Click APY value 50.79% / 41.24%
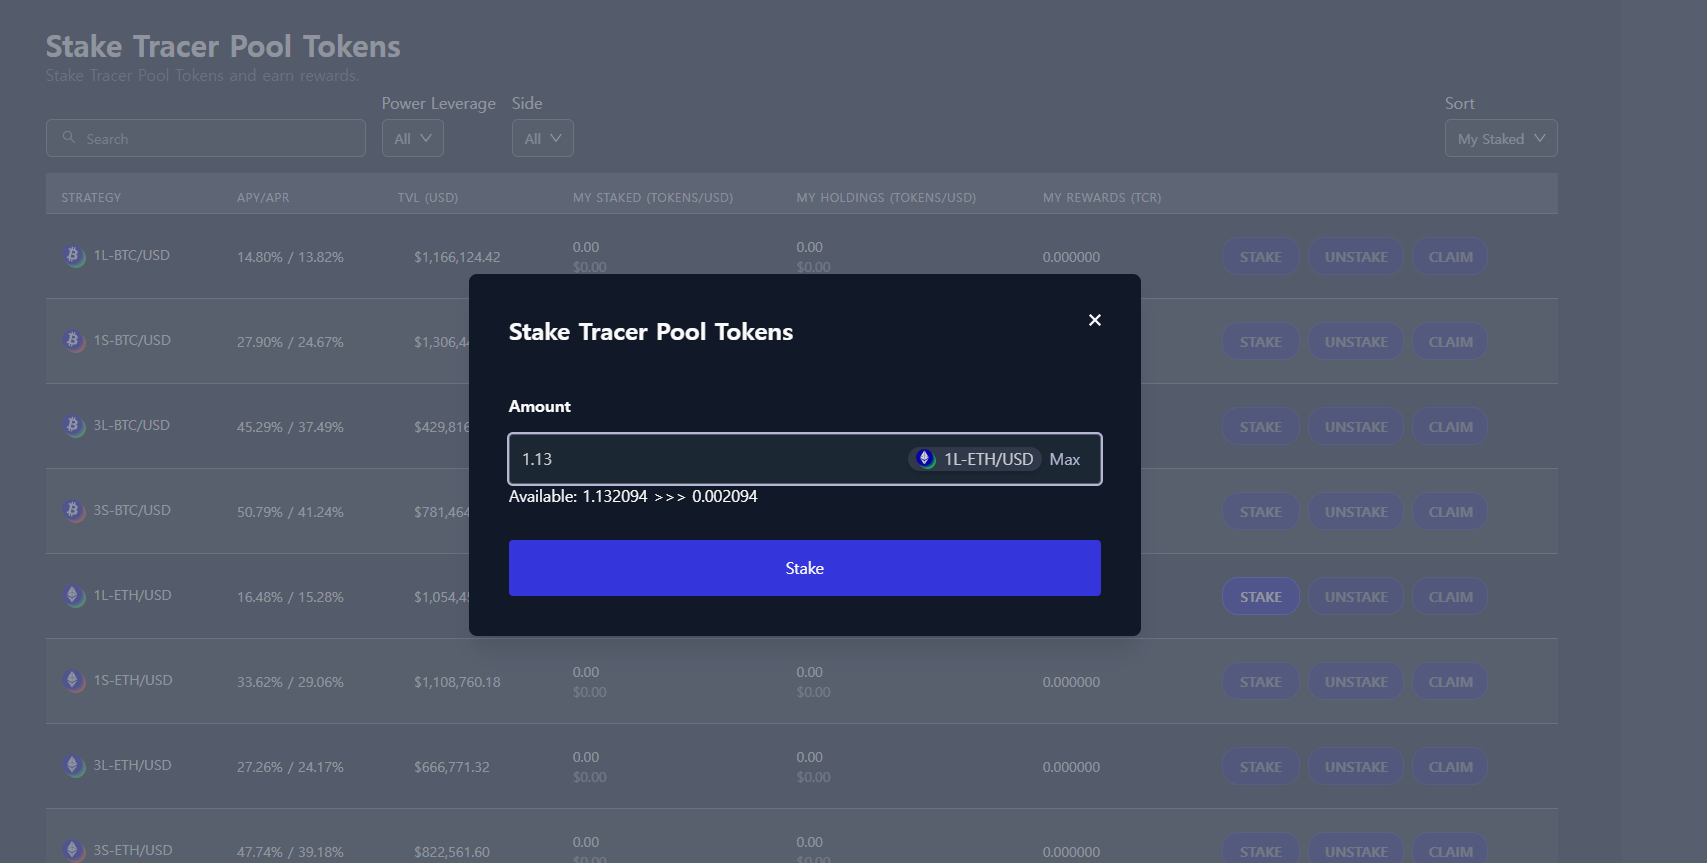1707x863 pixels. (290, 512)
